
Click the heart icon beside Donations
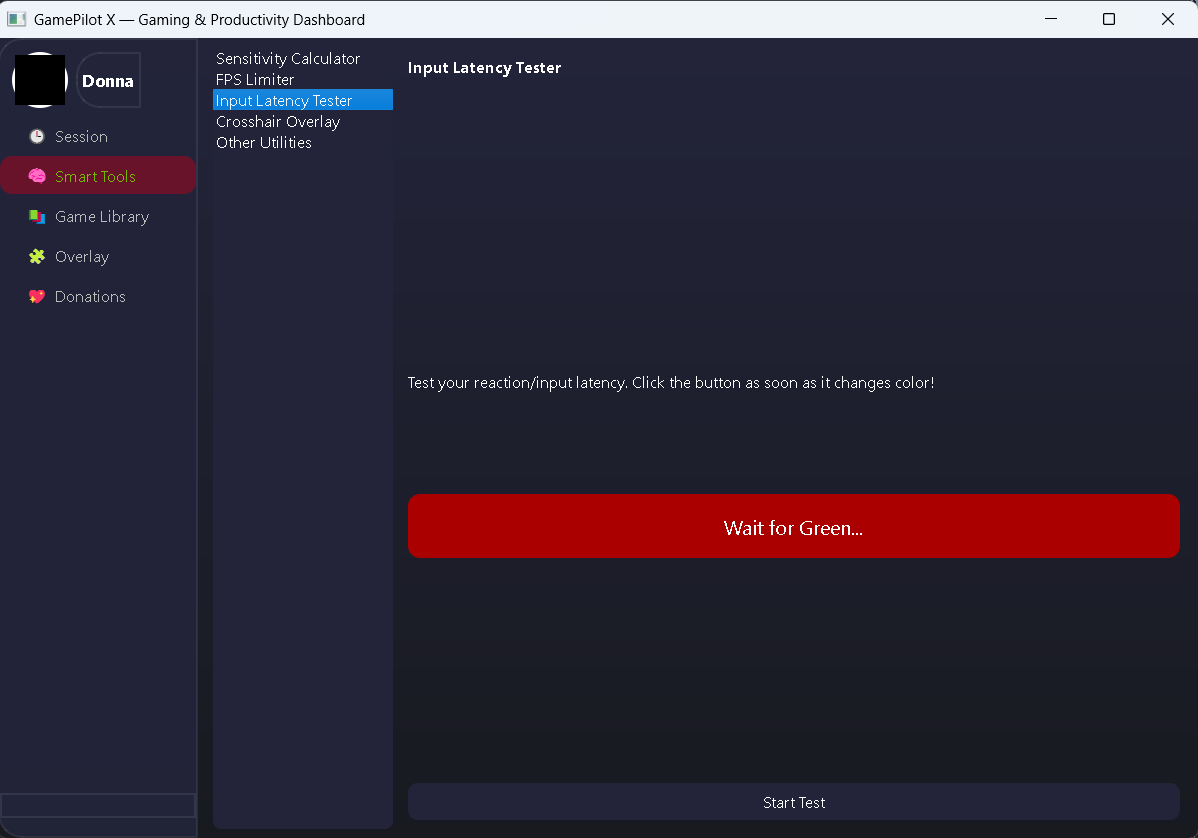click(x=37, y=297)
